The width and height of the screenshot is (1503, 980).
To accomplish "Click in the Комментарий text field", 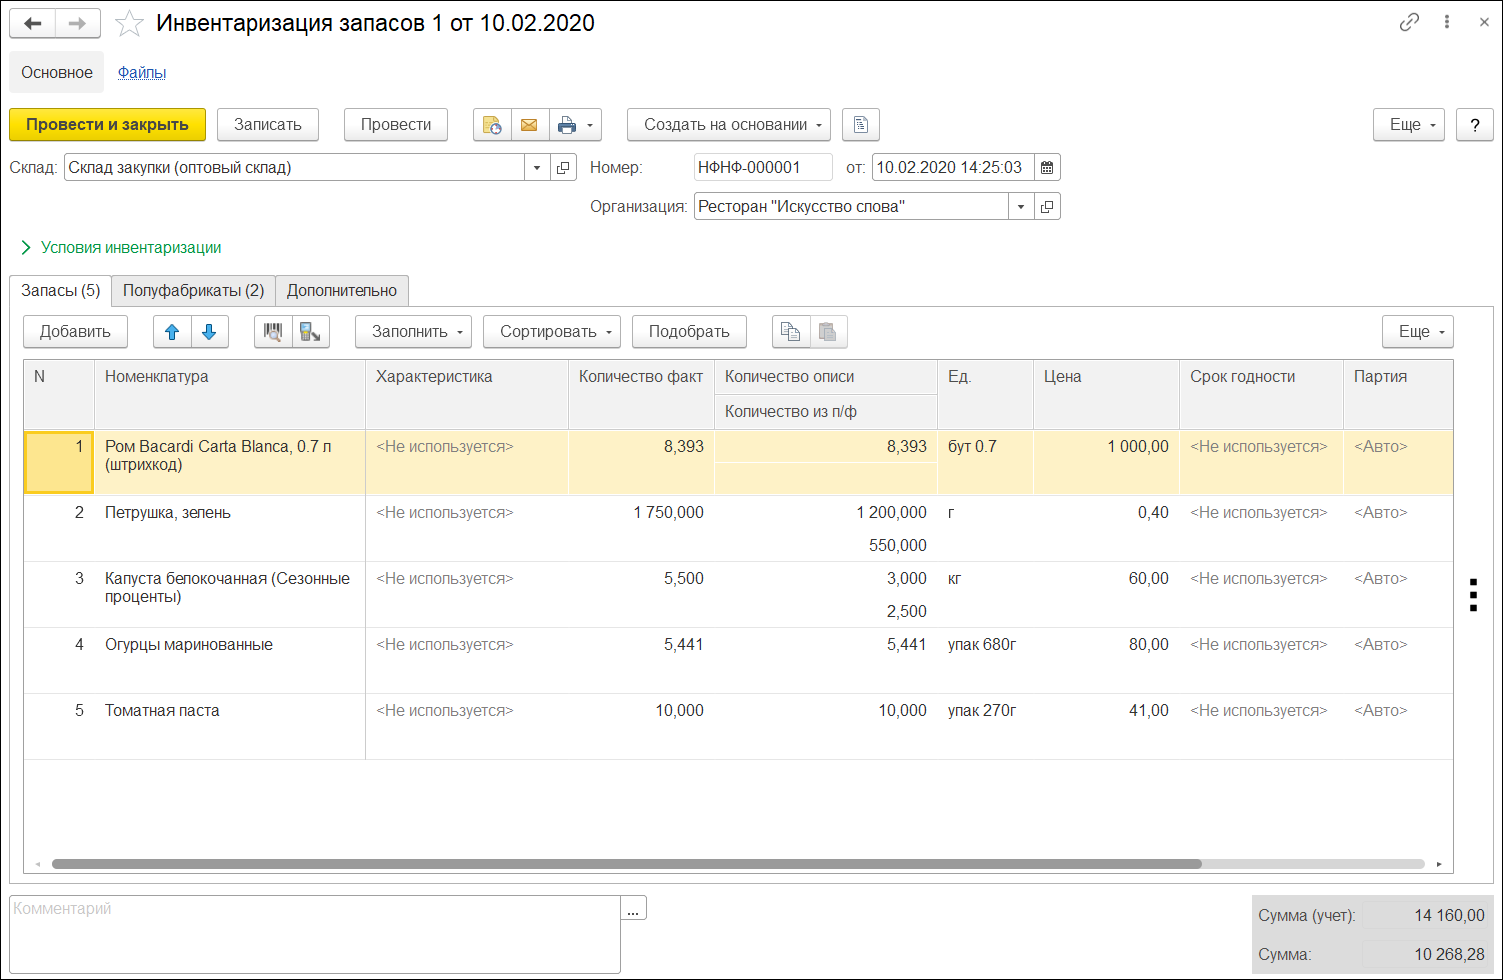I will coord(314,934).
